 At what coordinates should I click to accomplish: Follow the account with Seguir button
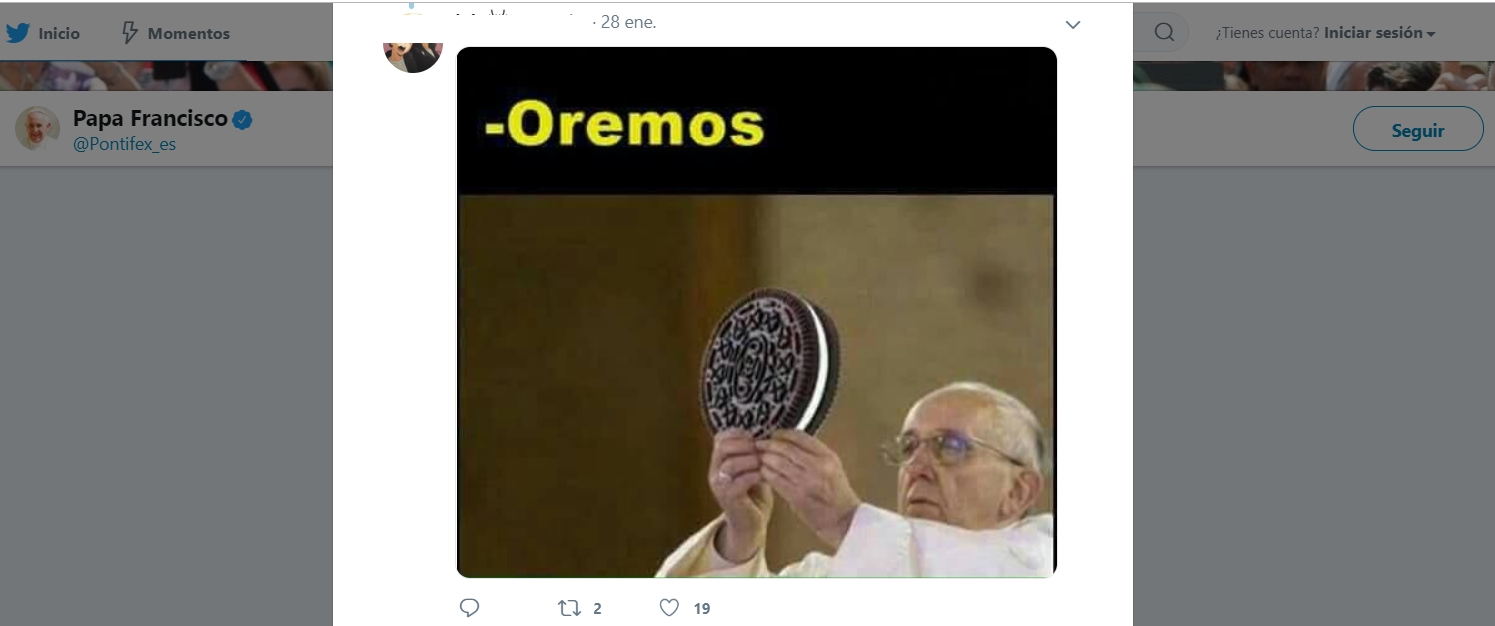pos(1417,129)
